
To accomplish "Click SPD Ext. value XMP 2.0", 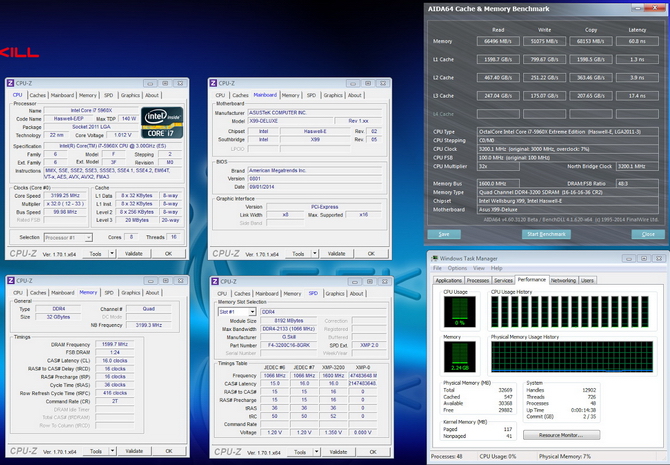I will click(x=369, y=345).
